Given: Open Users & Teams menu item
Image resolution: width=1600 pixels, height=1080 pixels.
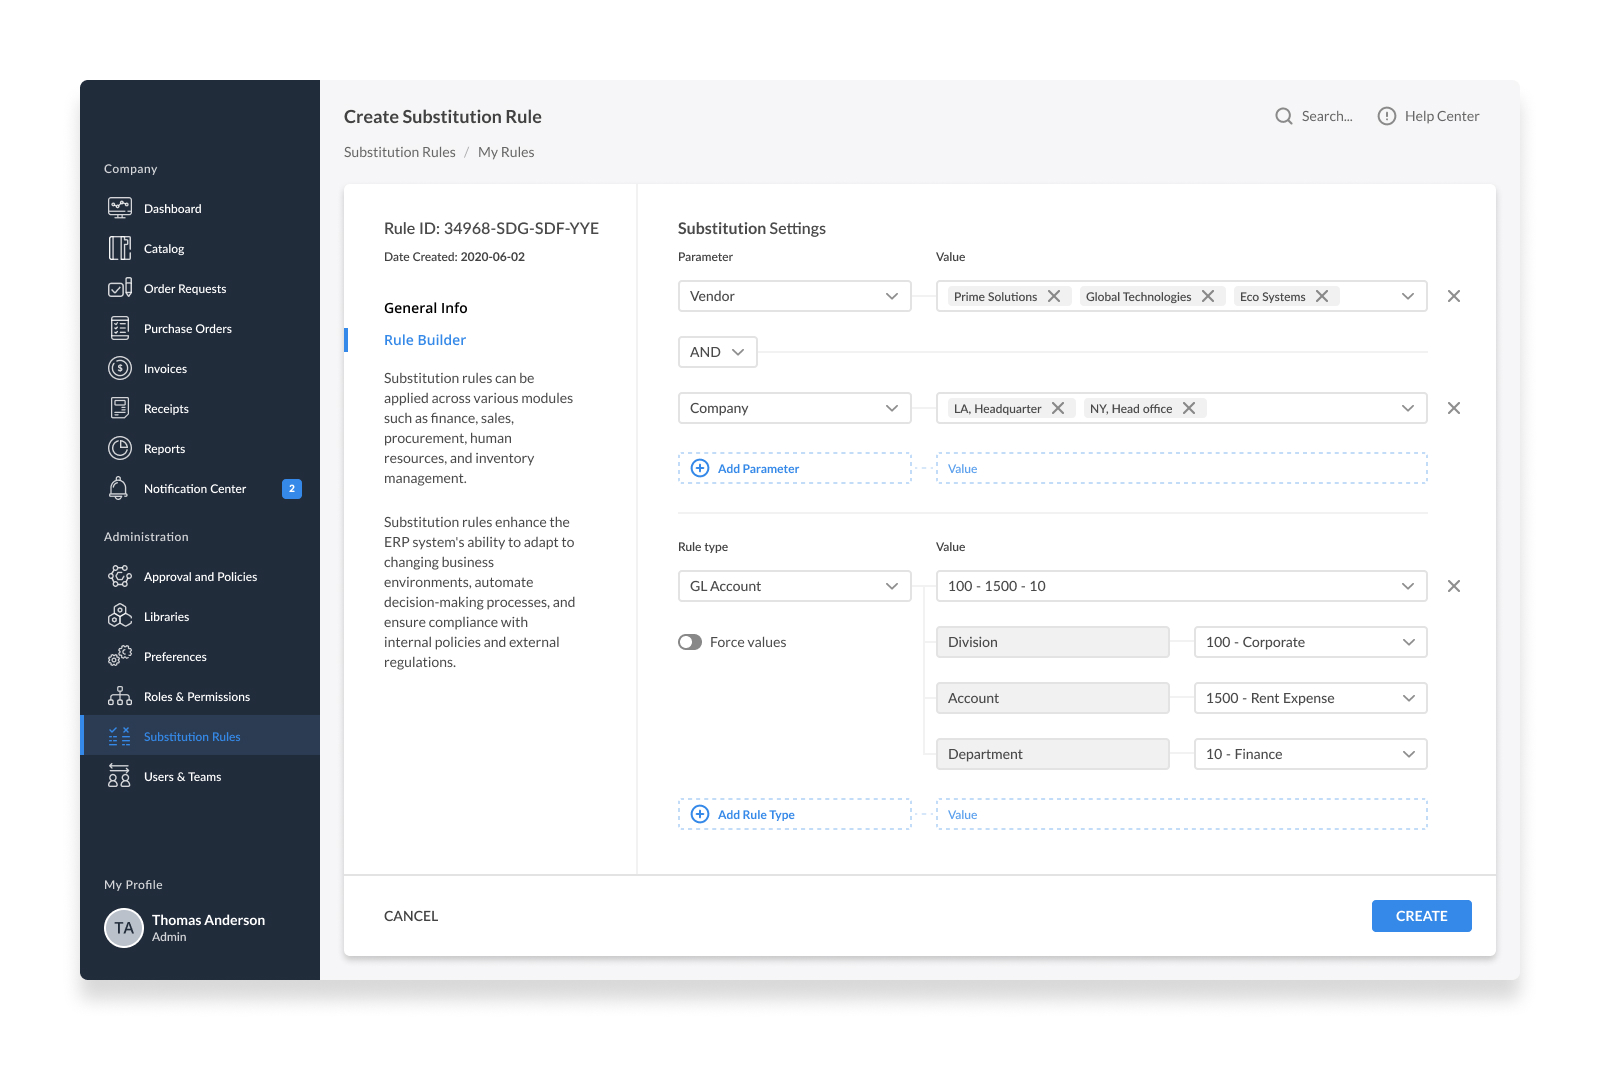Looking at the screenshot, I should point(200,776).
